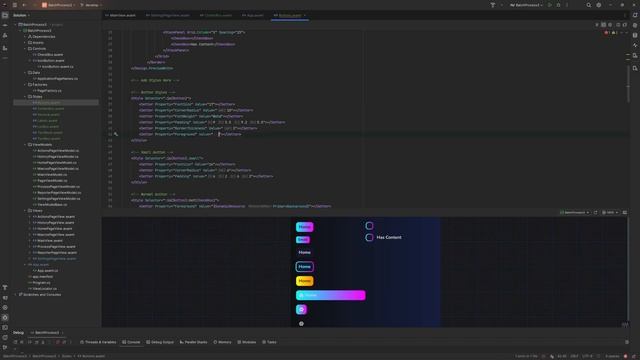Image resolution: width=640 pixels, height=360 pixels.
Task: Select ViewLocator.cs in Solution tree
Action: point(42,289)
